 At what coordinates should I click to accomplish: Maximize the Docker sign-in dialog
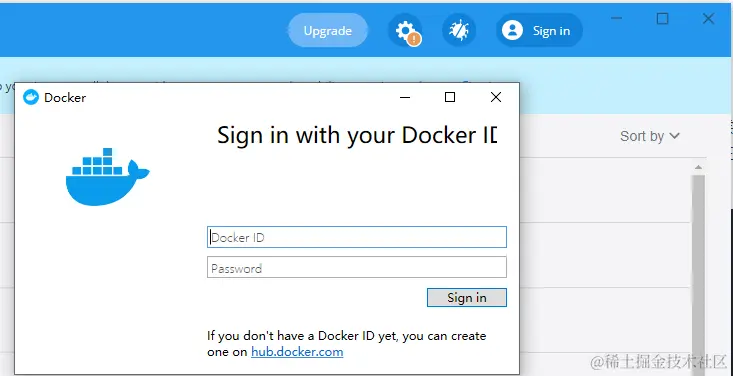click(x=450, y=97)
